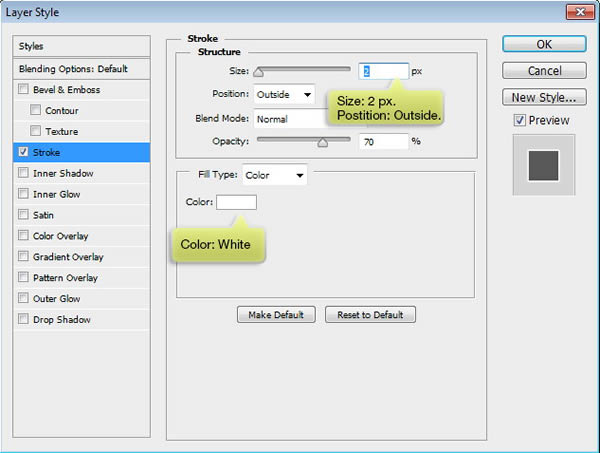Select the Gradient Overlay style entry
This screenshot has height=453, width=600.
point(66,257)
